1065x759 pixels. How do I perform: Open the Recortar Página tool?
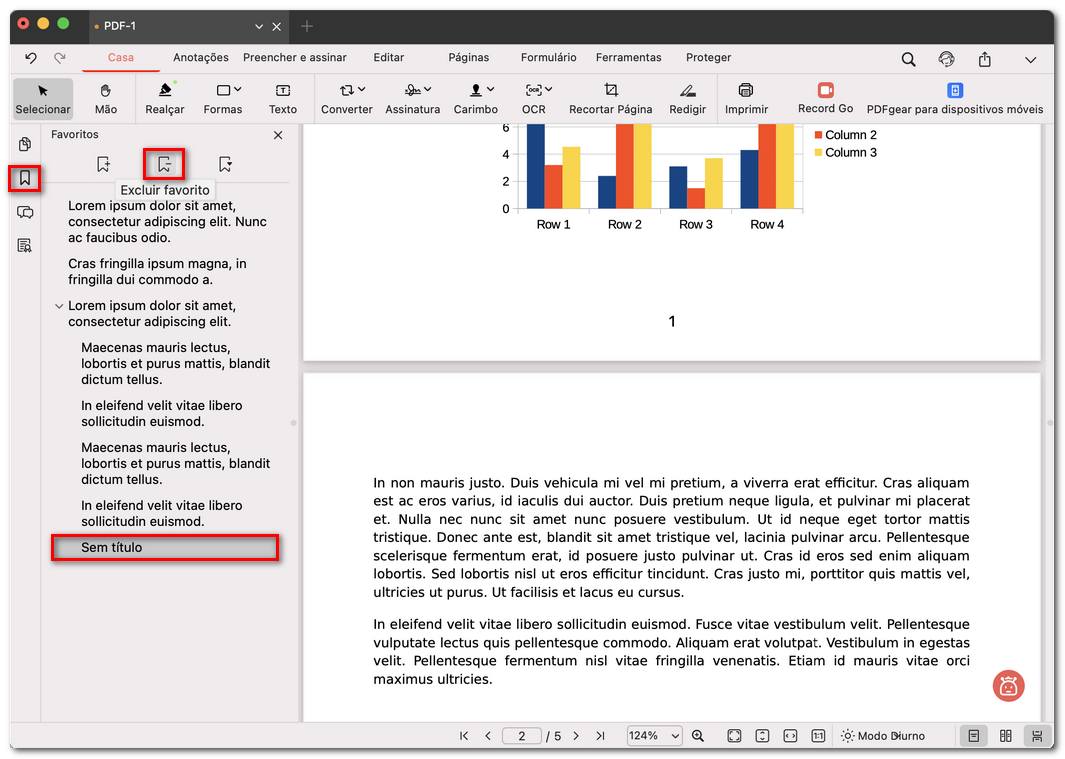pyautogui.click(x=610, y=99)
